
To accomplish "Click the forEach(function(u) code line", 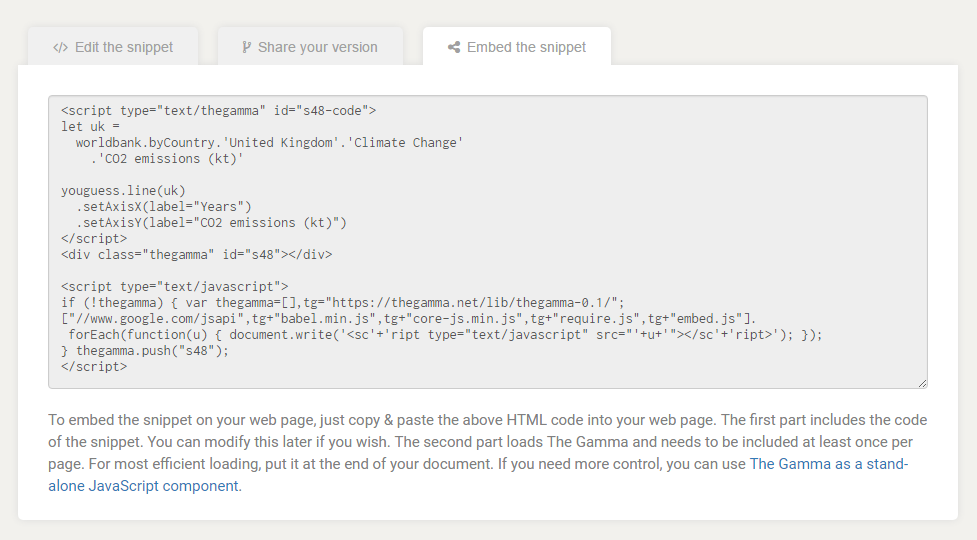I will coord(446,334).
